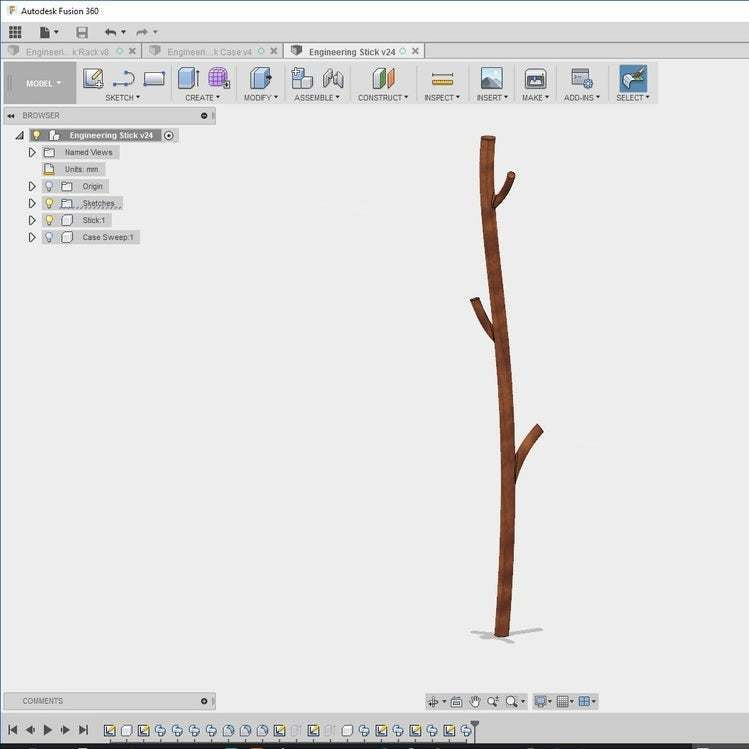Click the Create Sketch icon

coord(93,78)
